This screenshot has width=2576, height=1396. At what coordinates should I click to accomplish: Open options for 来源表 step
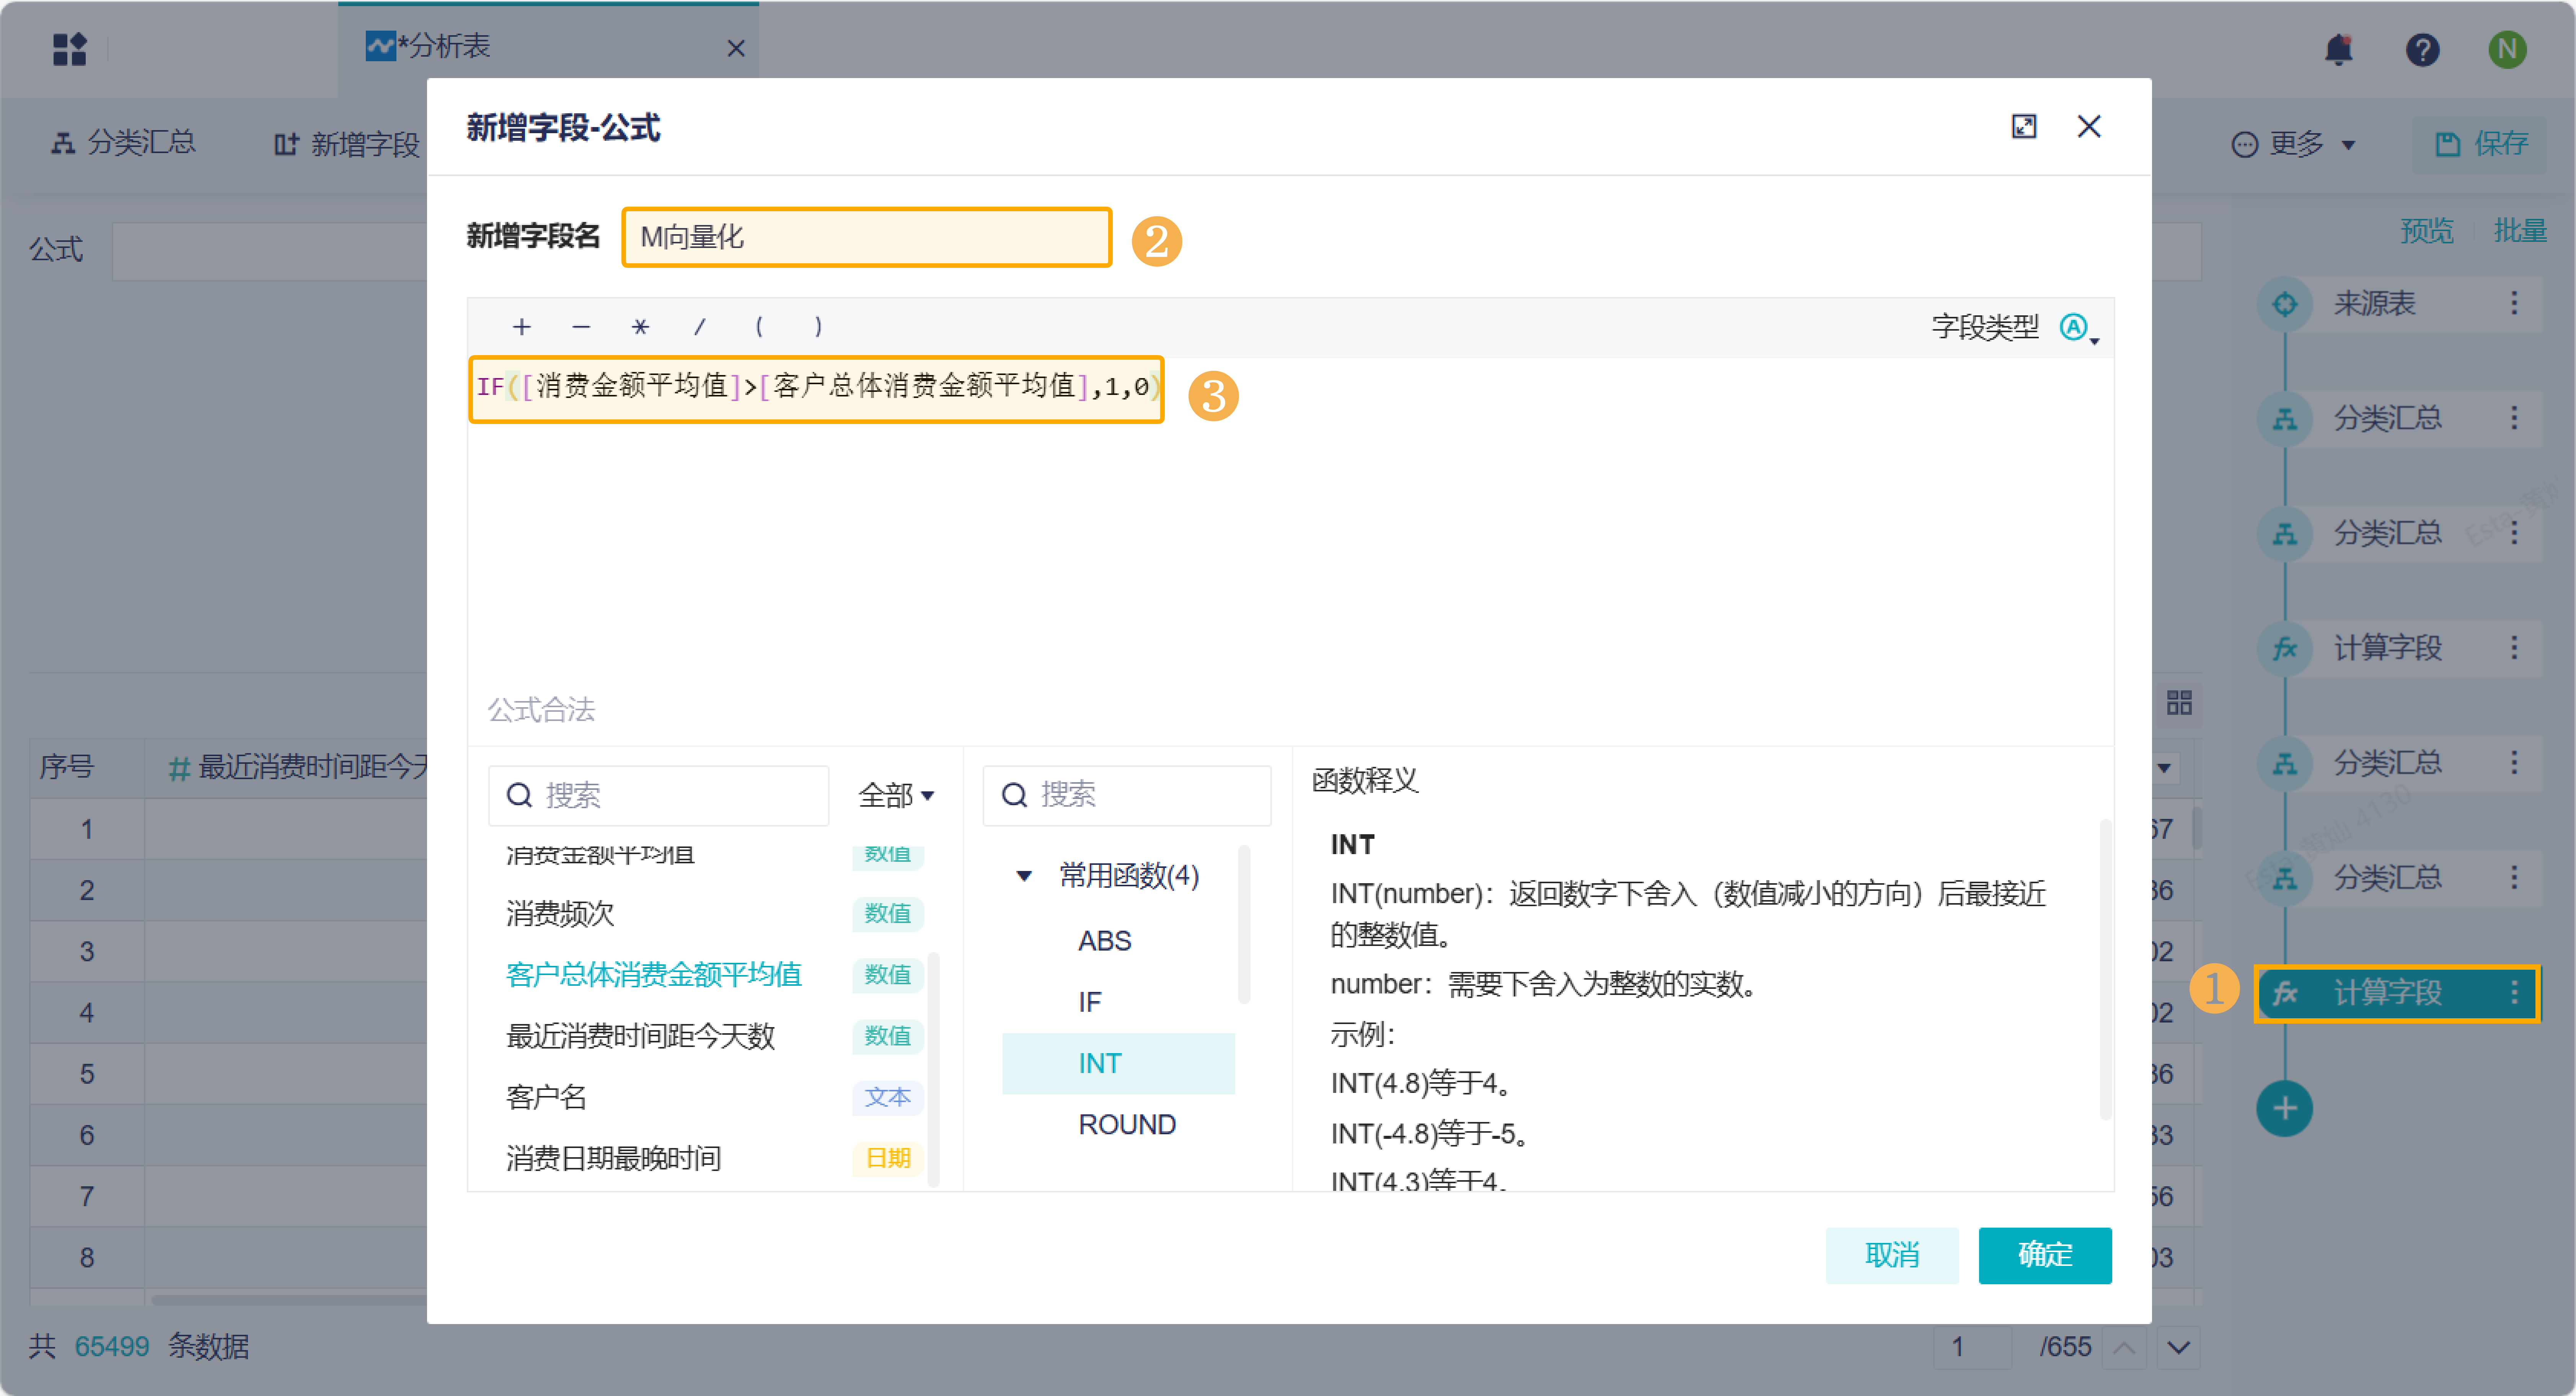coord(2514,304)
